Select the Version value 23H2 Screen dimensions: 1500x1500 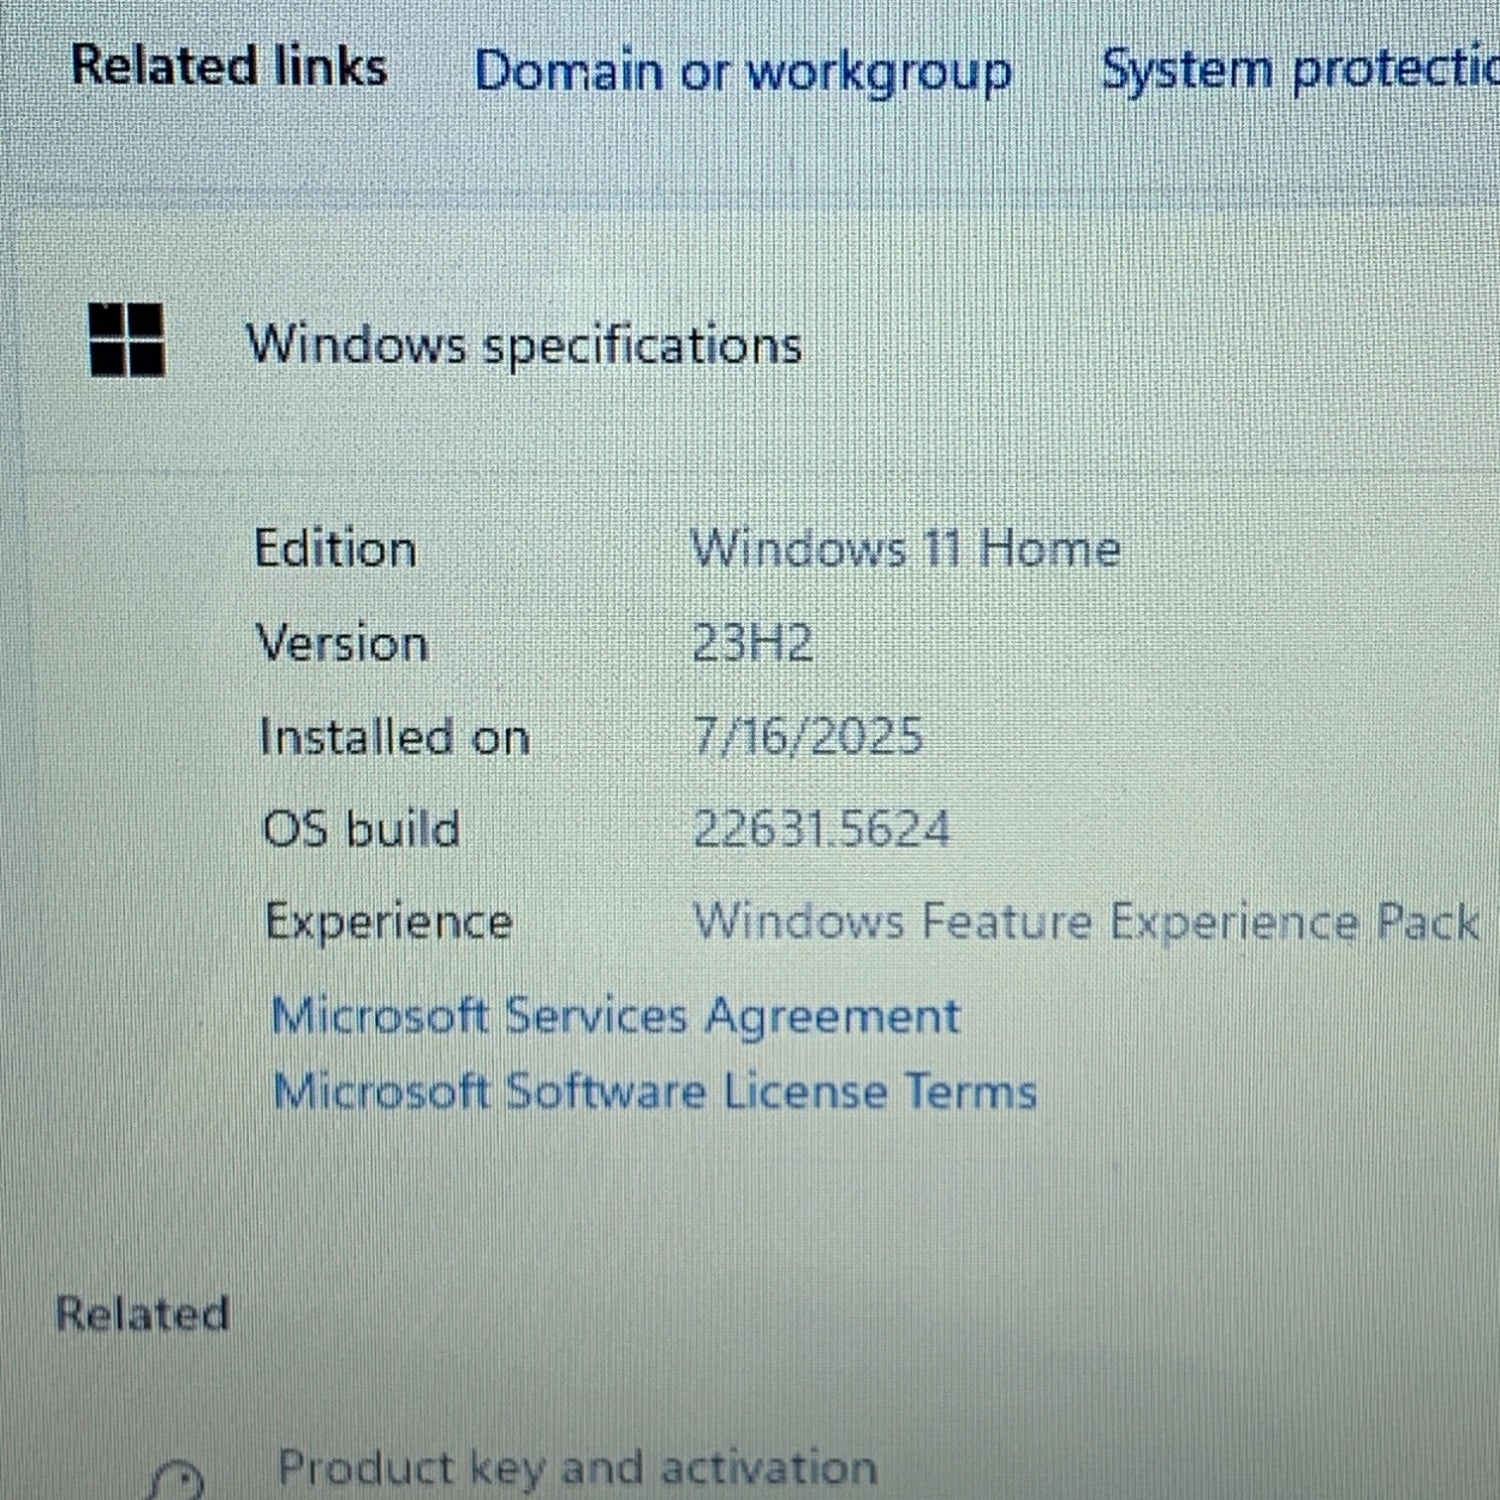(752, 642)
